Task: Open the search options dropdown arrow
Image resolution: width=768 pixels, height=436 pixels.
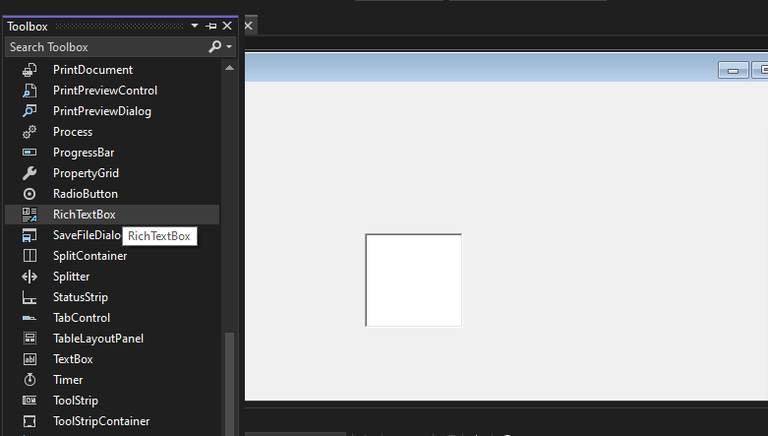Action: tap(229, 47)
